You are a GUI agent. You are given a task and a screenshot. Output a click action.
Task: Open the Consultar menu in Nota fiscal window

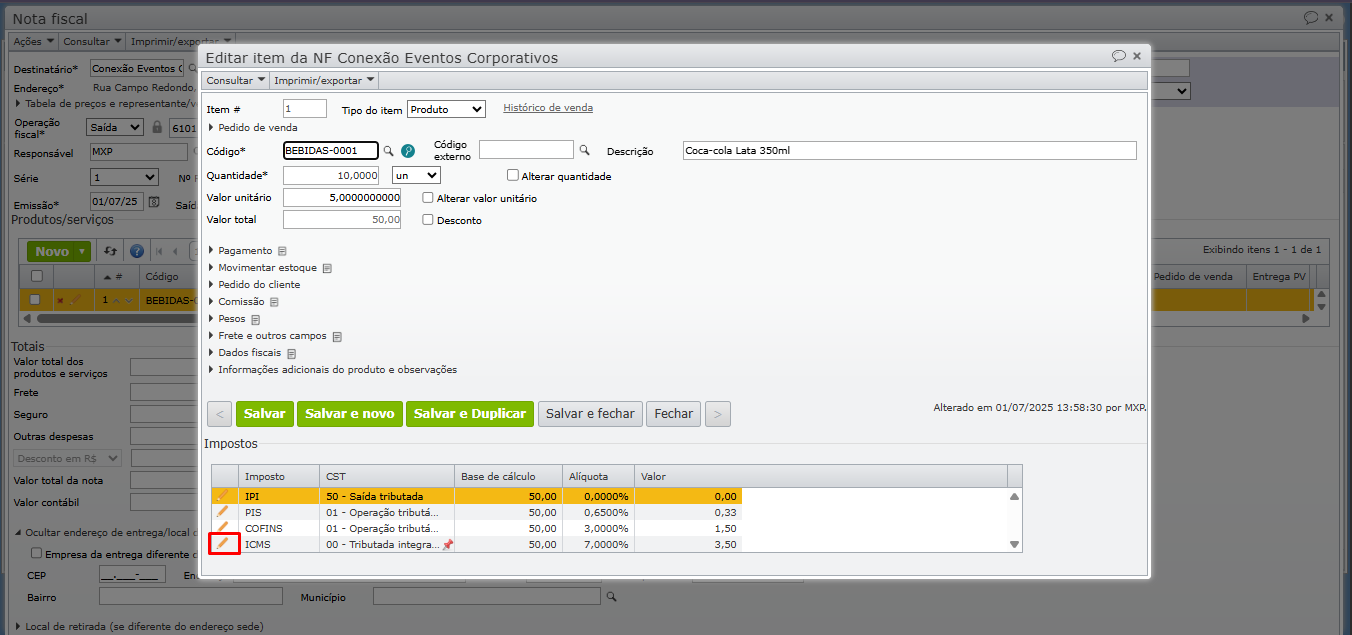(x=92, y=42)
